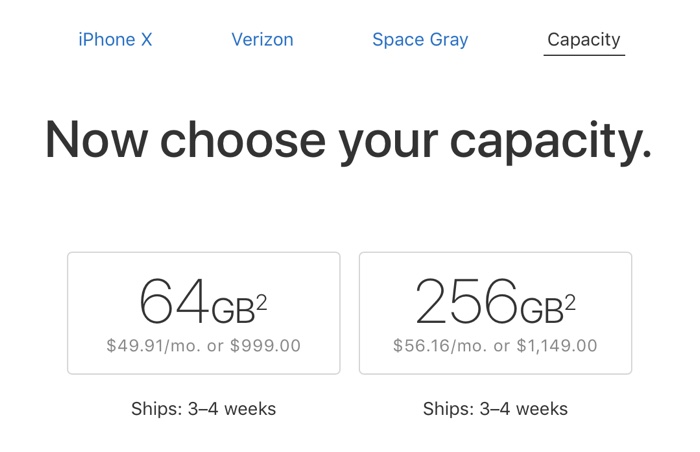Click the $56.16/mo. monthly price text
Screen dimensions: 700x452
(440, 346)
